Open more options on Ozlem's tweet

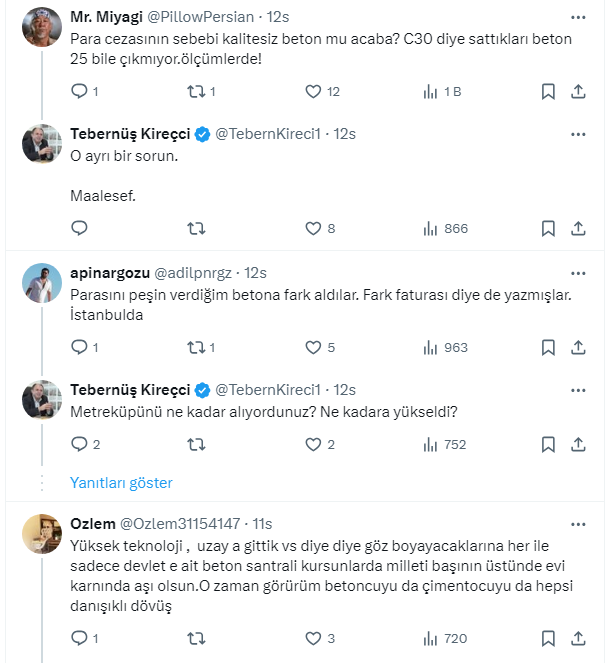[578, 523]
